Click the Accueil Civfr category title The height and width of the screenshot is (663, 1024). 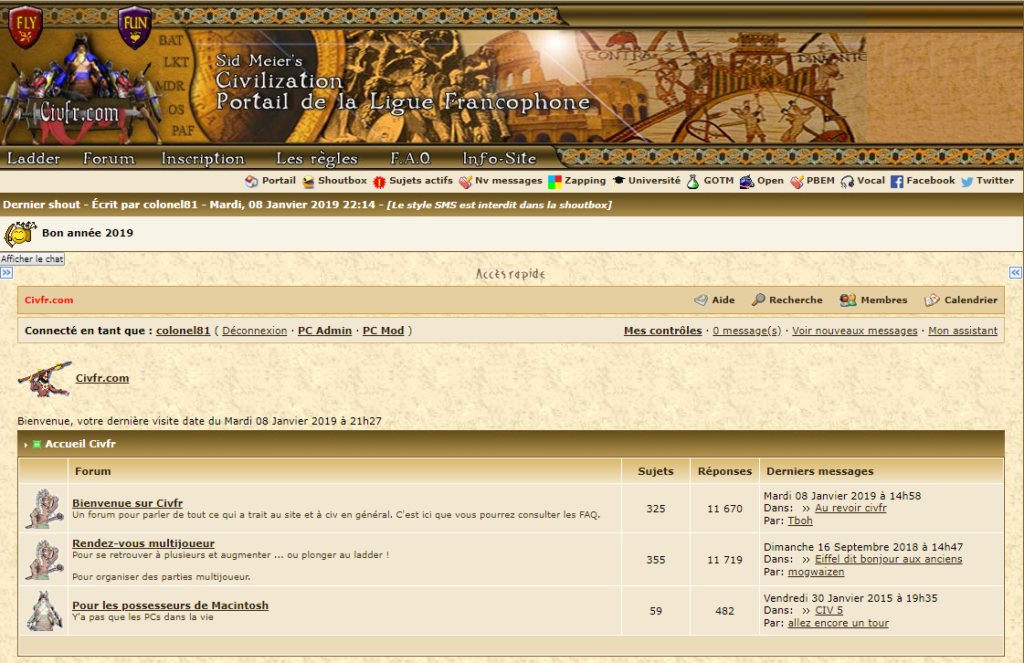click(80, 444)
